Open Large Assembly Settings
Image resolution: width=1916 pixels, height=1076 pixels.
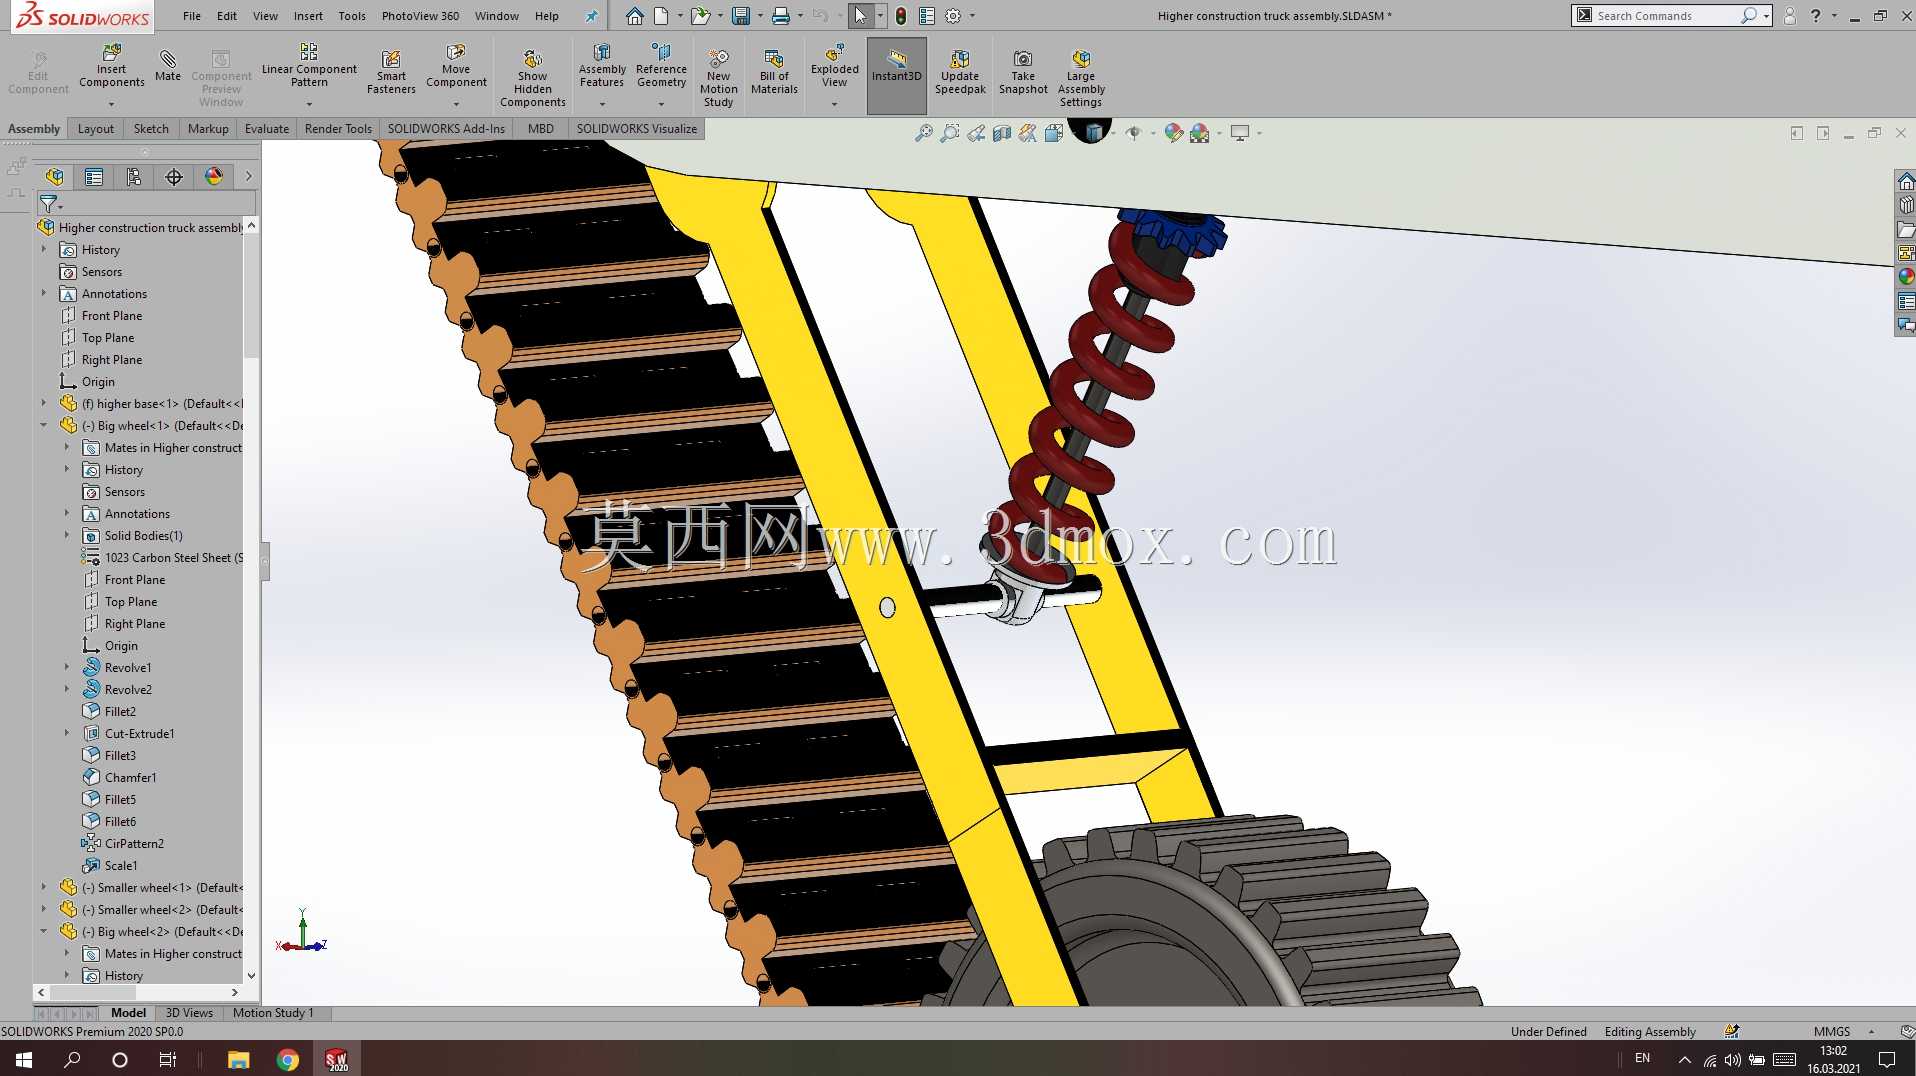point(1081,78)
